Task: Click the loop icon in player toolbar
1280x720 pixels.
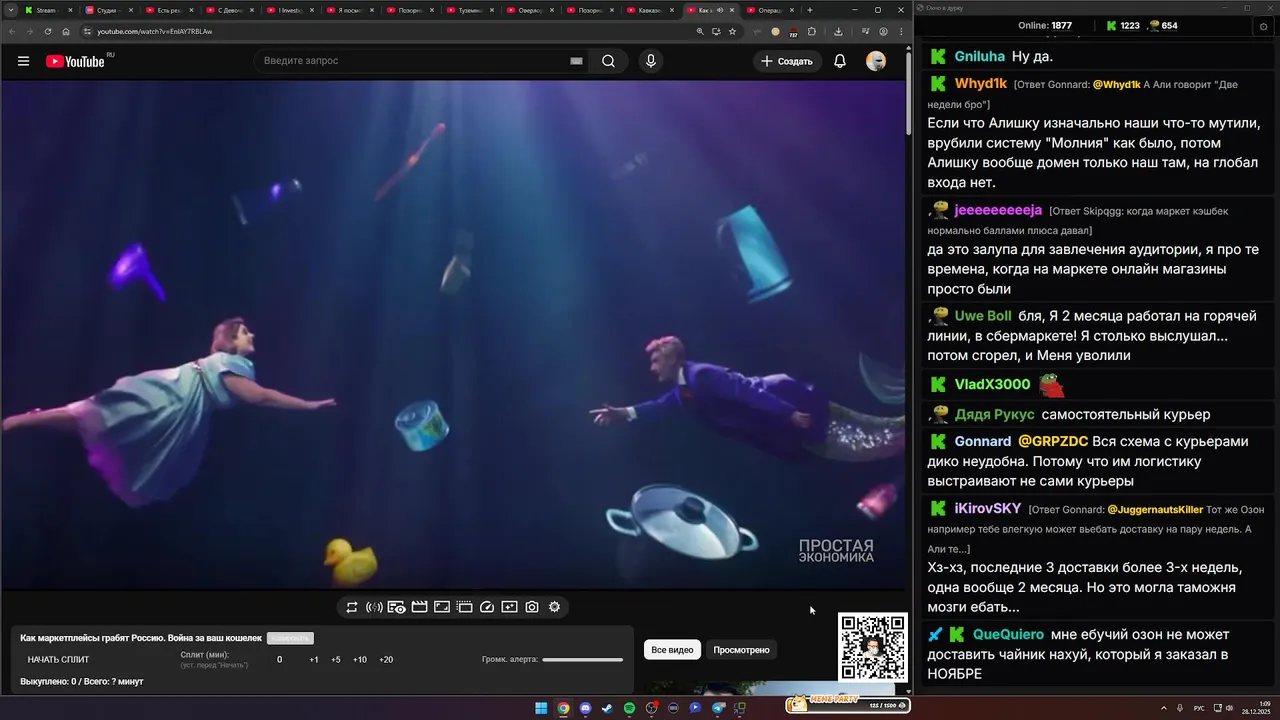Action: (x=352, y=607)
